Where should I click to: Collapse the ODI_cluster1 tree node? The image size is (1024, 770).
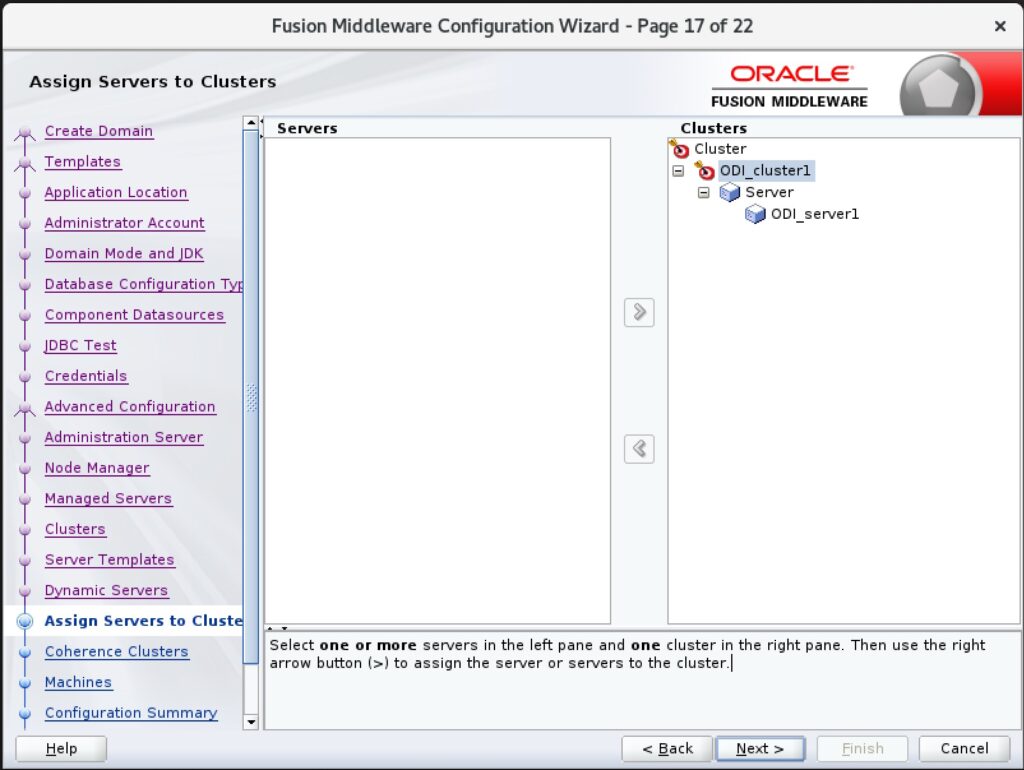click(679, 171)
